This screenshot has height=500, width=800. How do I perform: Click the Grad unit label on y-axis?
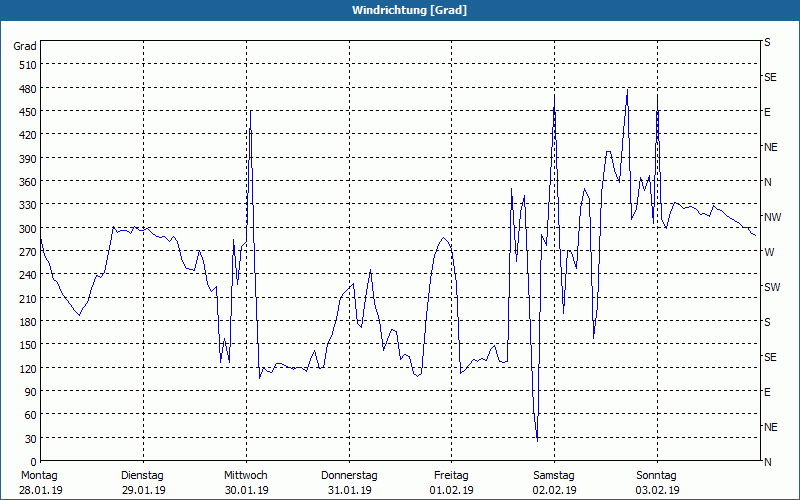point(25,46)
